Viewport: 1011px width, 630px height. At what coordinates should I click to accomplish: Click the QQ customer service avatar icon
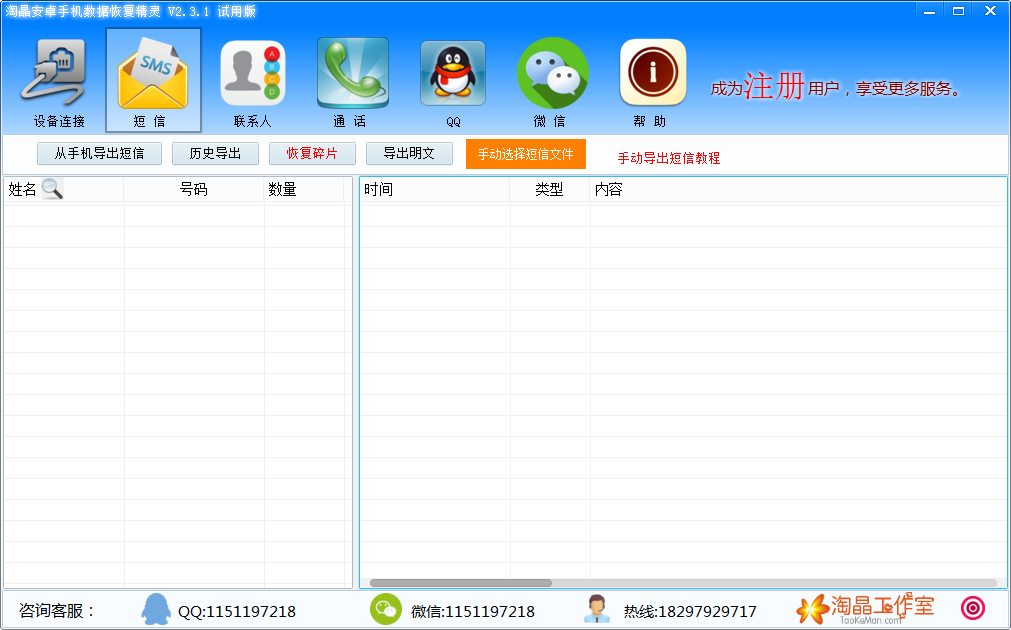(156, 609)
